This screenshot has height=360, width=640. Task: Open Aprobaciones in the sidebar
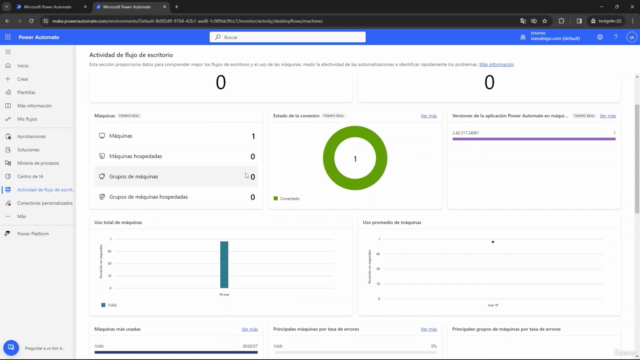31,136
